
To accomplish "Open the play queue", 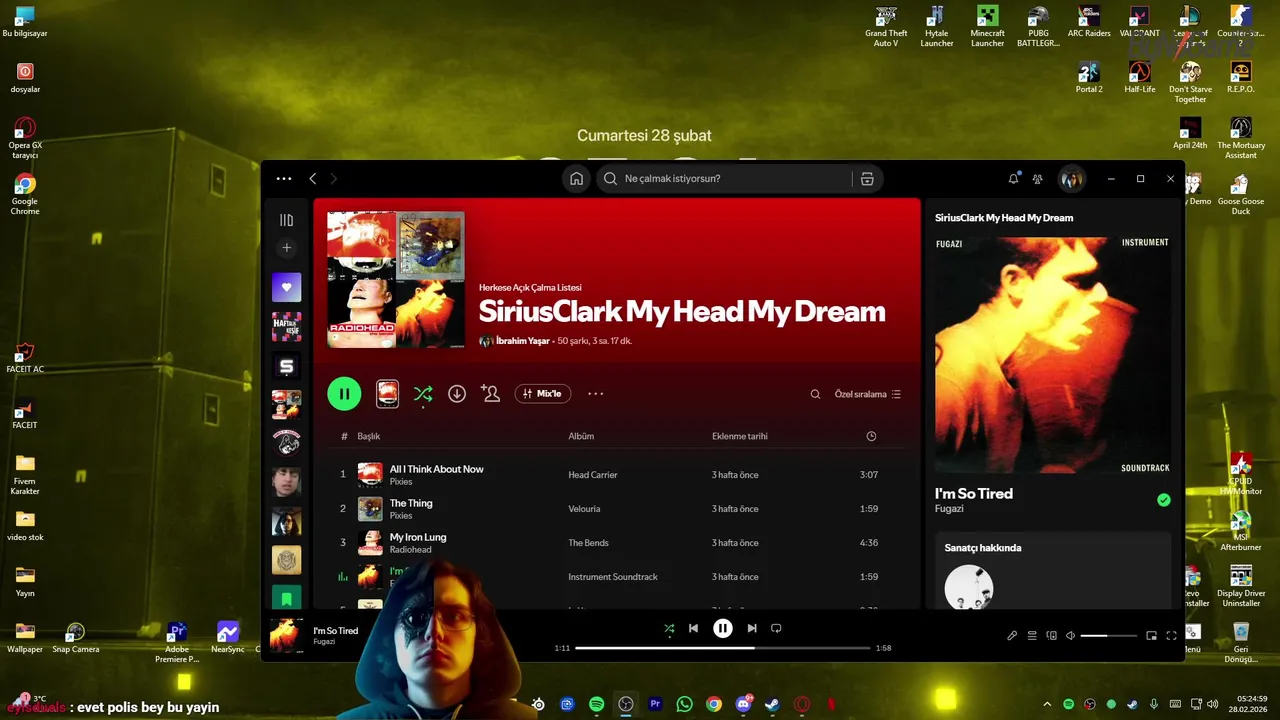I will tap(1032, 635).
